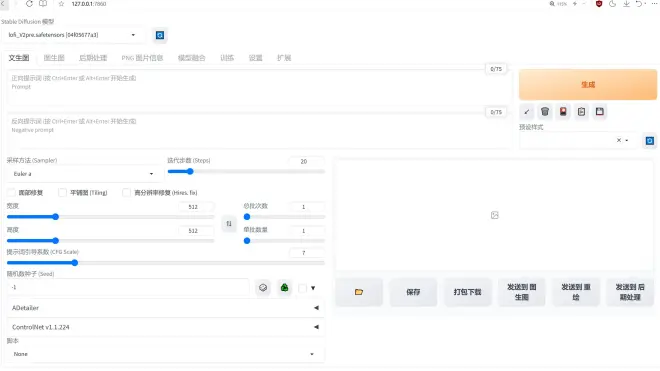Image resolution: width=660 pixels, height=371 pixels.
Task: Click the browser zoom magnifier icon
Action: (x=552, y=4)
